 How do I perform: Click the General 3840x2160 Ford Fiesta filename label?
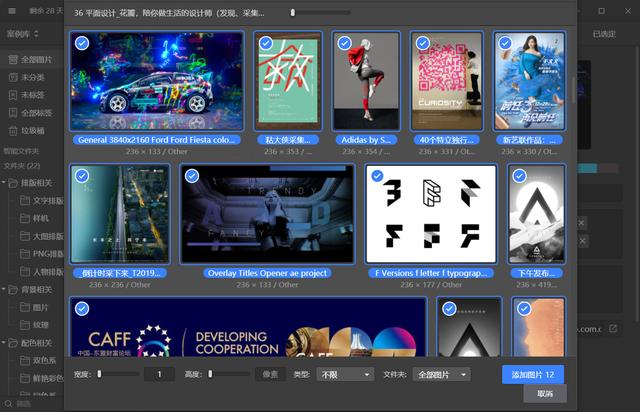pos(157,140)
